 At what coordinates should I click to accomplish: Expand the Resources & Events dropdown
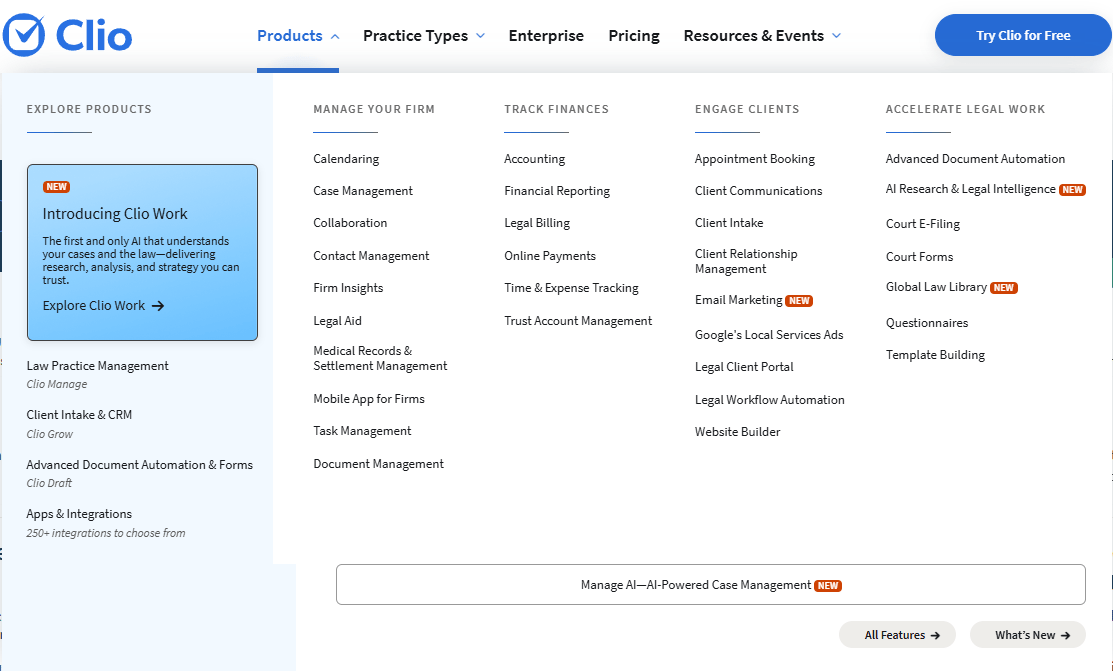point(762,36)
